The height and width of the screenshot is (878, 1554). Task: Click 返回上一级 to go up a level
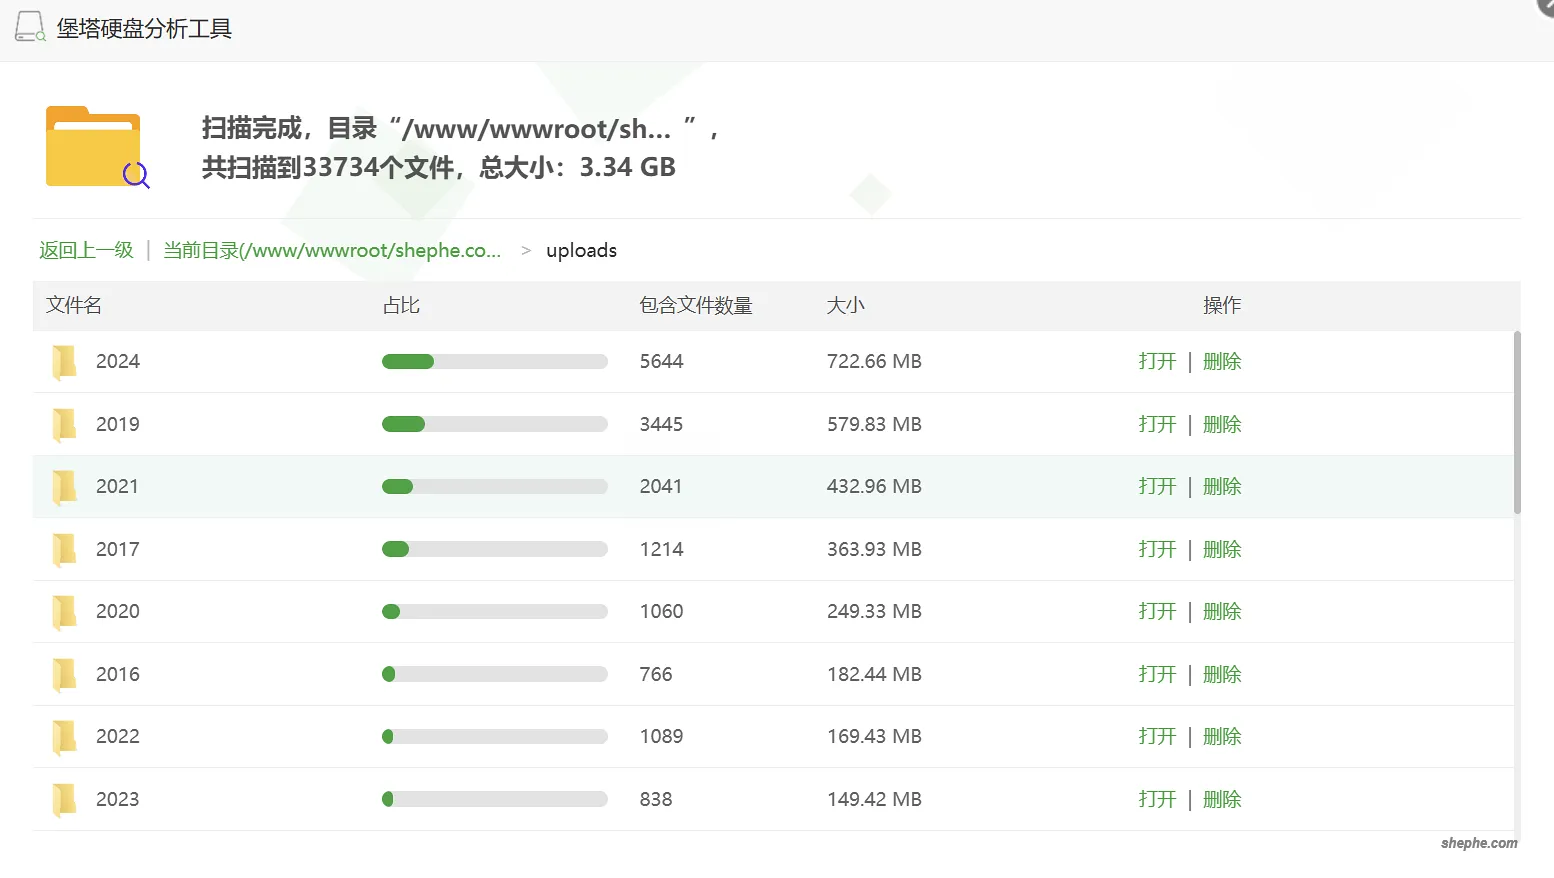pyautogui.click(x=86, y=250)
